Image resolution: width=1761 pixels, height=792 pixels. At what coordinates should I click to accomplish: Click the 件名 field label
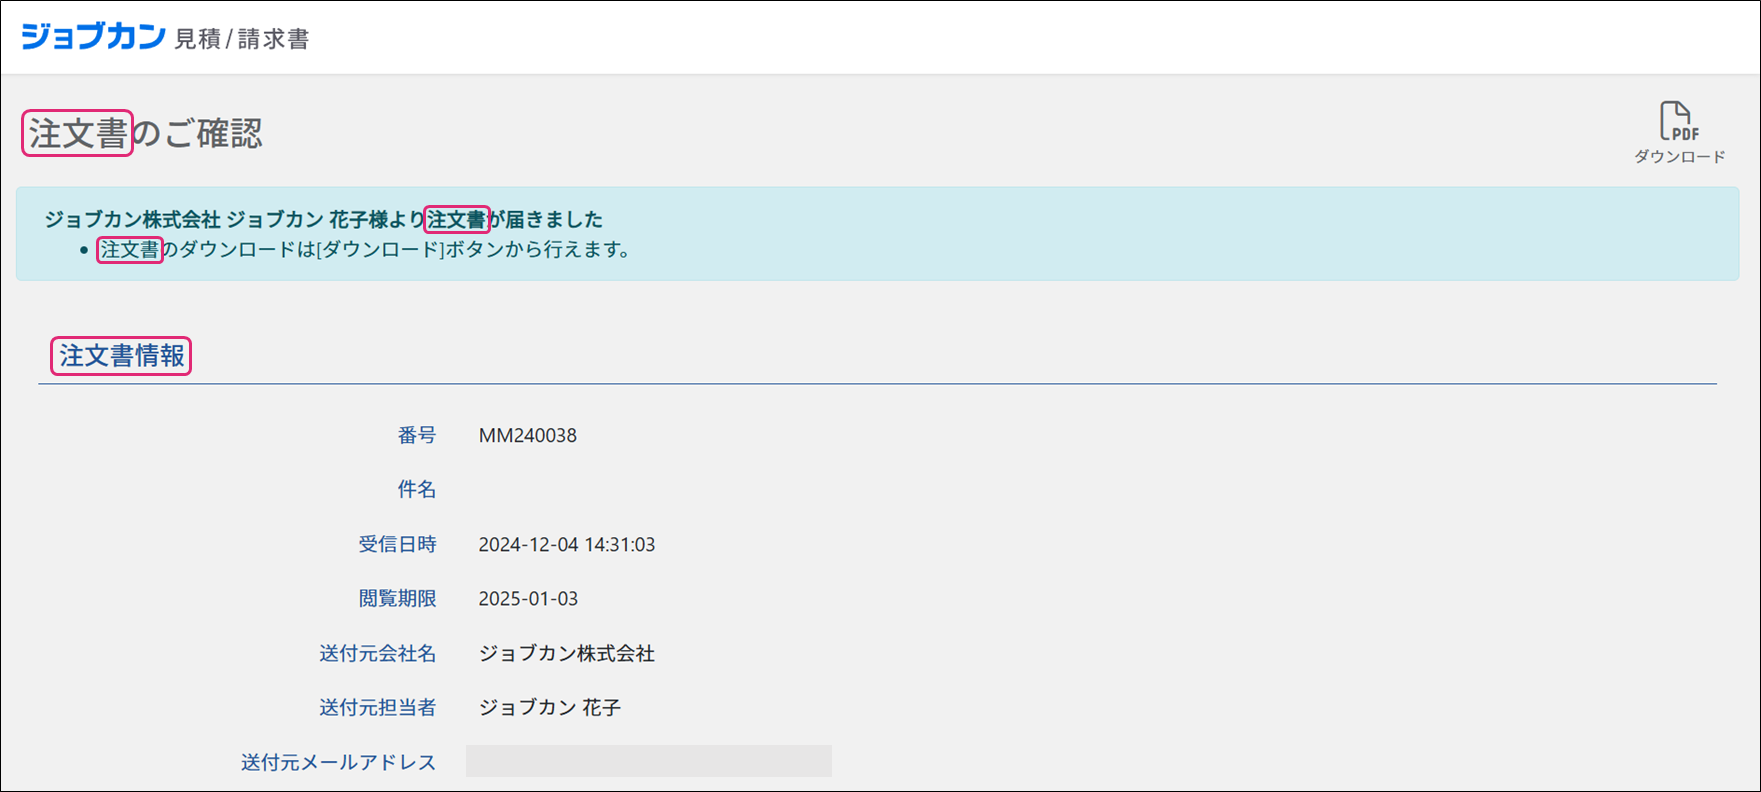coord(416,489)
